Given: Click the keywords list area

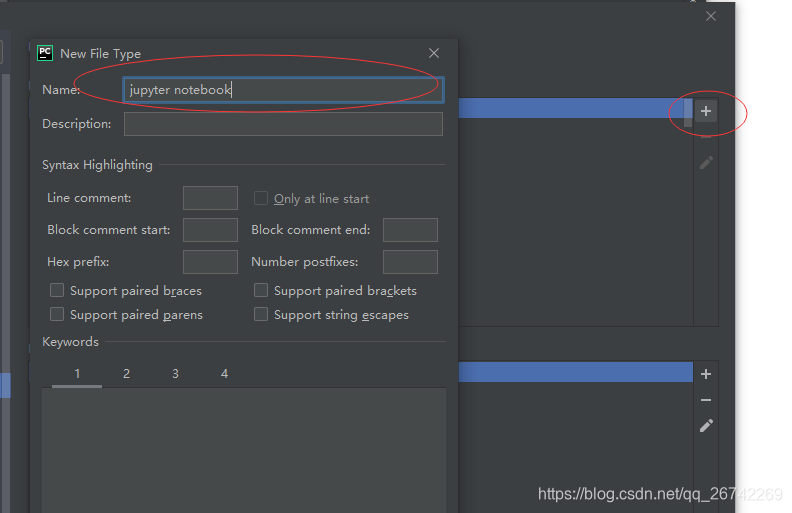Looking at the screenshot, I should (244, 450).
